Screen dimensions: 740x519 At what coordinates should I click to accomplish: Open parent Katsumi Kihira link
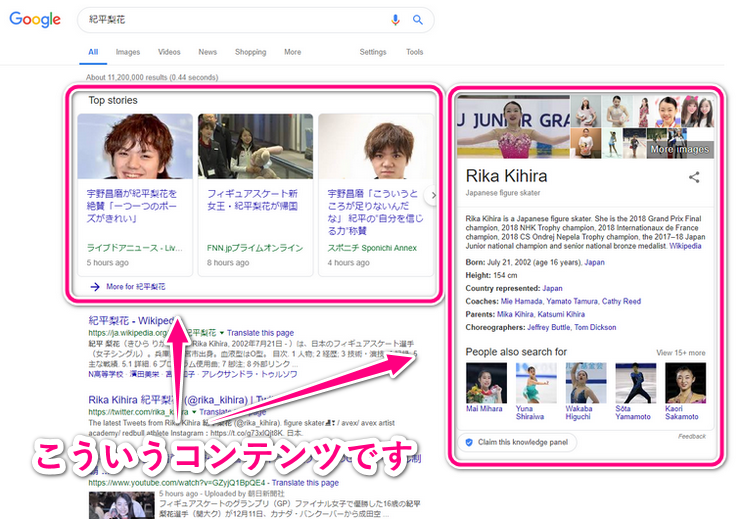pos(561,314)
